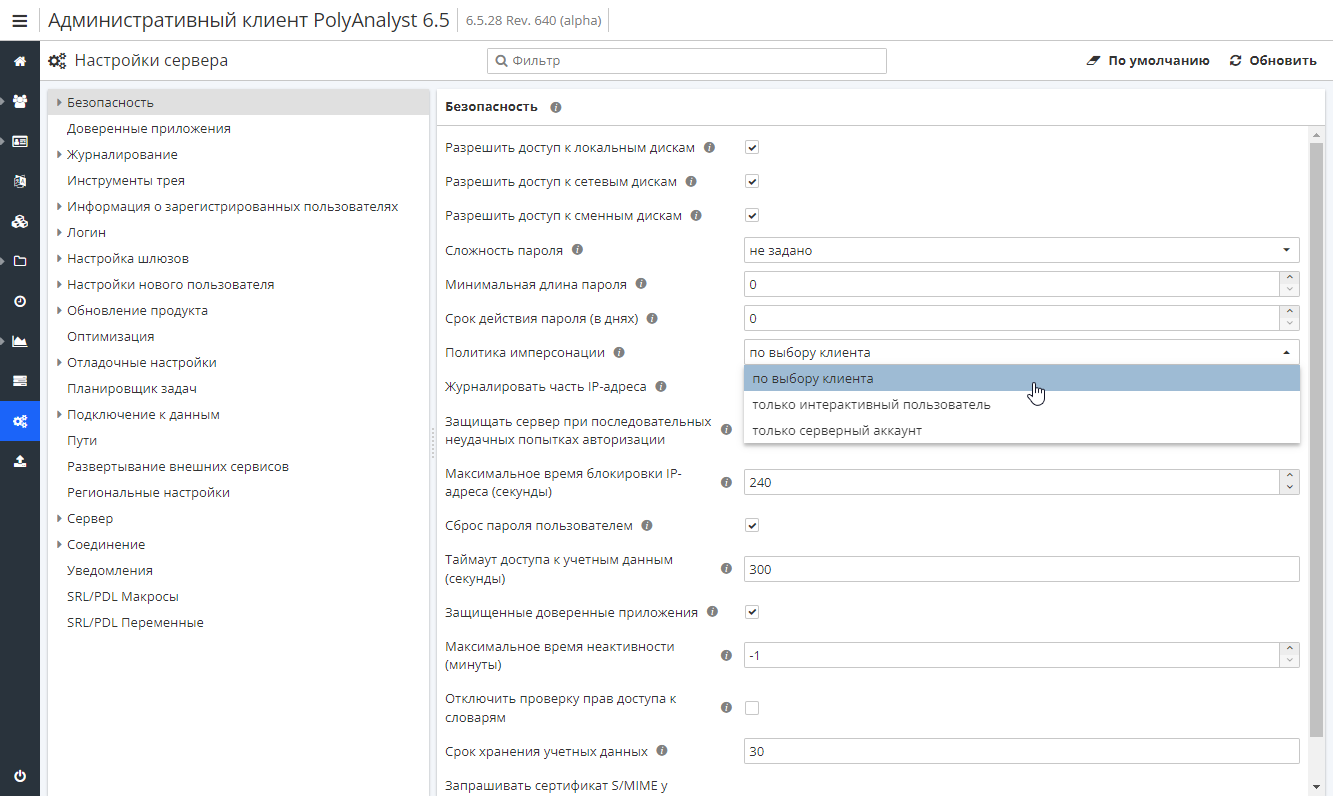This screenshot has height=796, width=1333.
Task: Open the ID card sidebar icon
Action: pos(20,141)
